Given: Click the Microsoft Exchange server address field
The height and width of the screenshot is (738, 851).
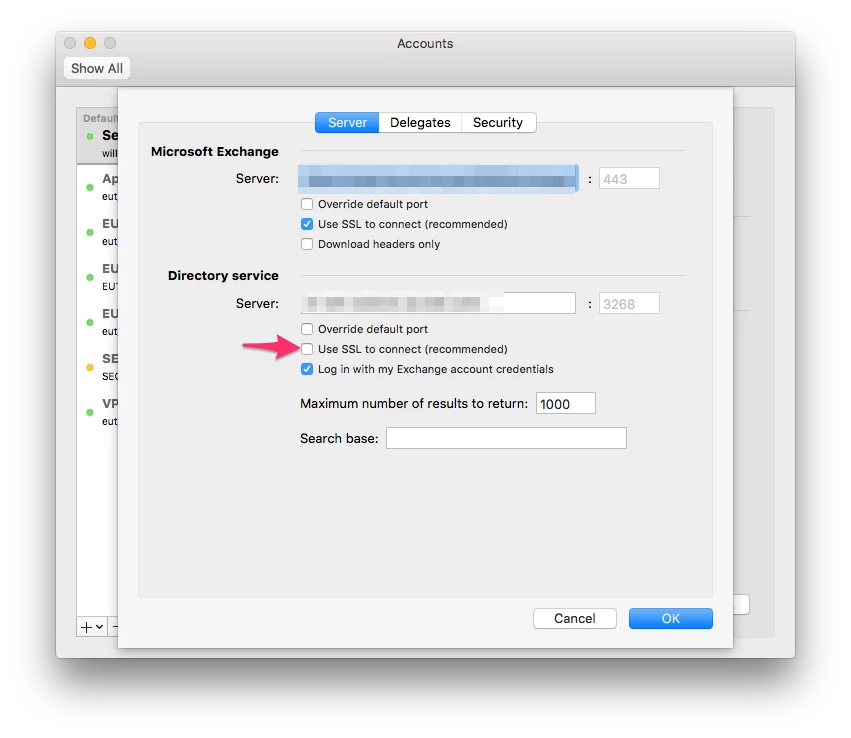Looking at the screenshot, I should [x=439, y=179].
